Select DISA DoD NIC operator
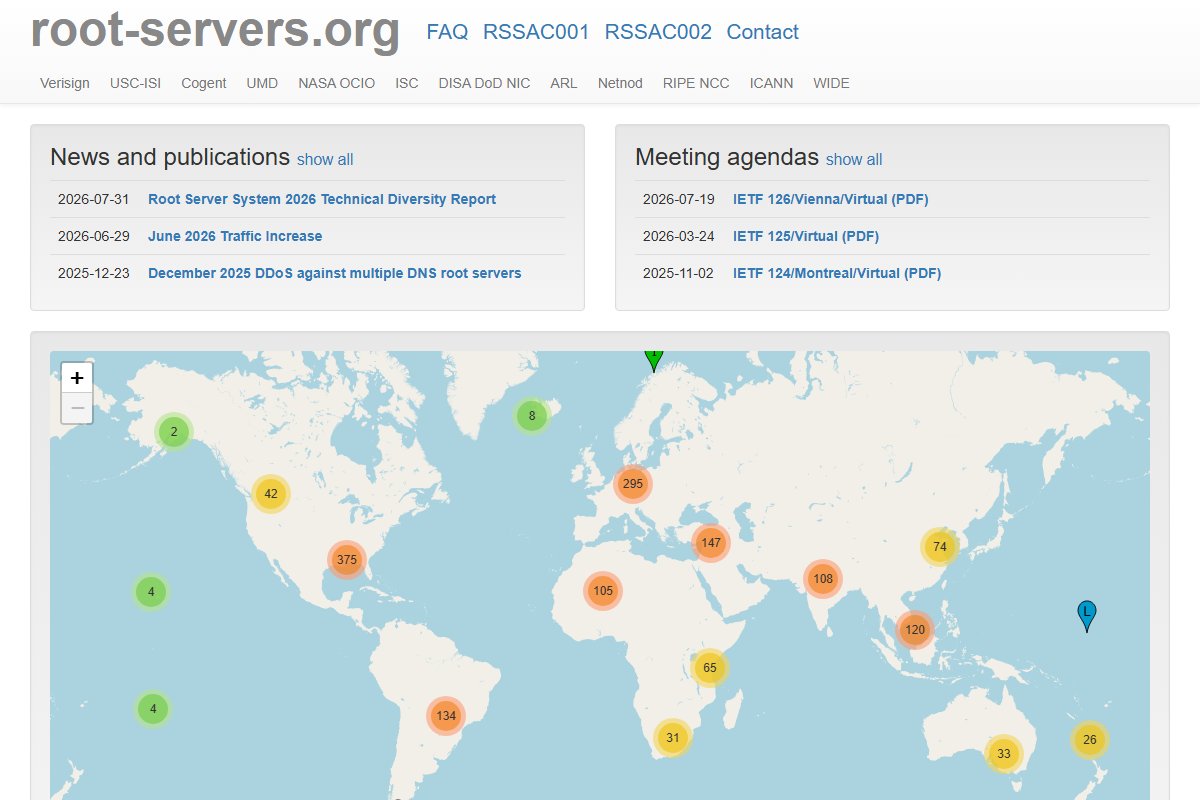The image size is (1200, 800). [484, 83]
